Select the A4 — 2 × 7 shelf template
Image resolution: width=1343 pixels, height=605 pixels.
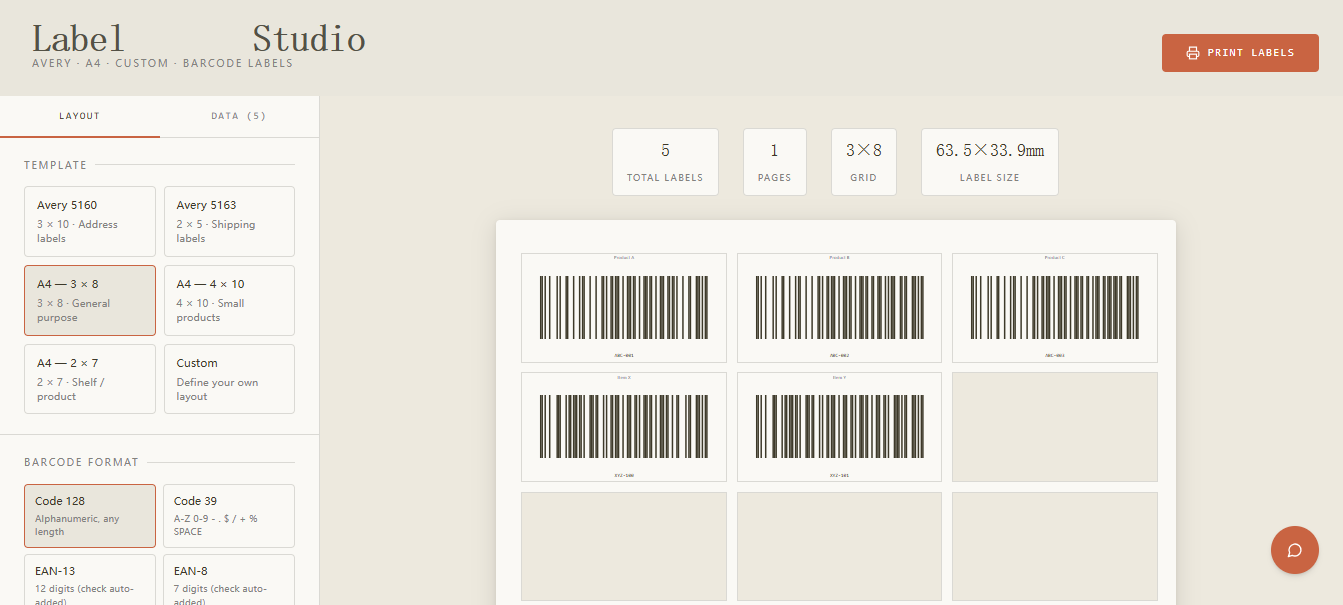[90, 379]
